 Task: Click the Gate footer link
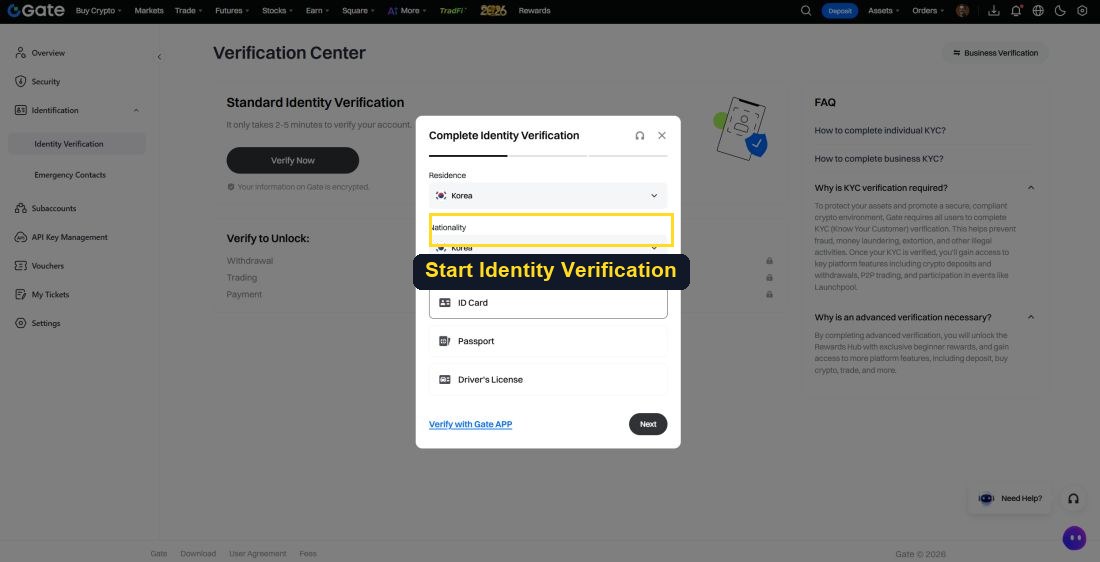159,554
